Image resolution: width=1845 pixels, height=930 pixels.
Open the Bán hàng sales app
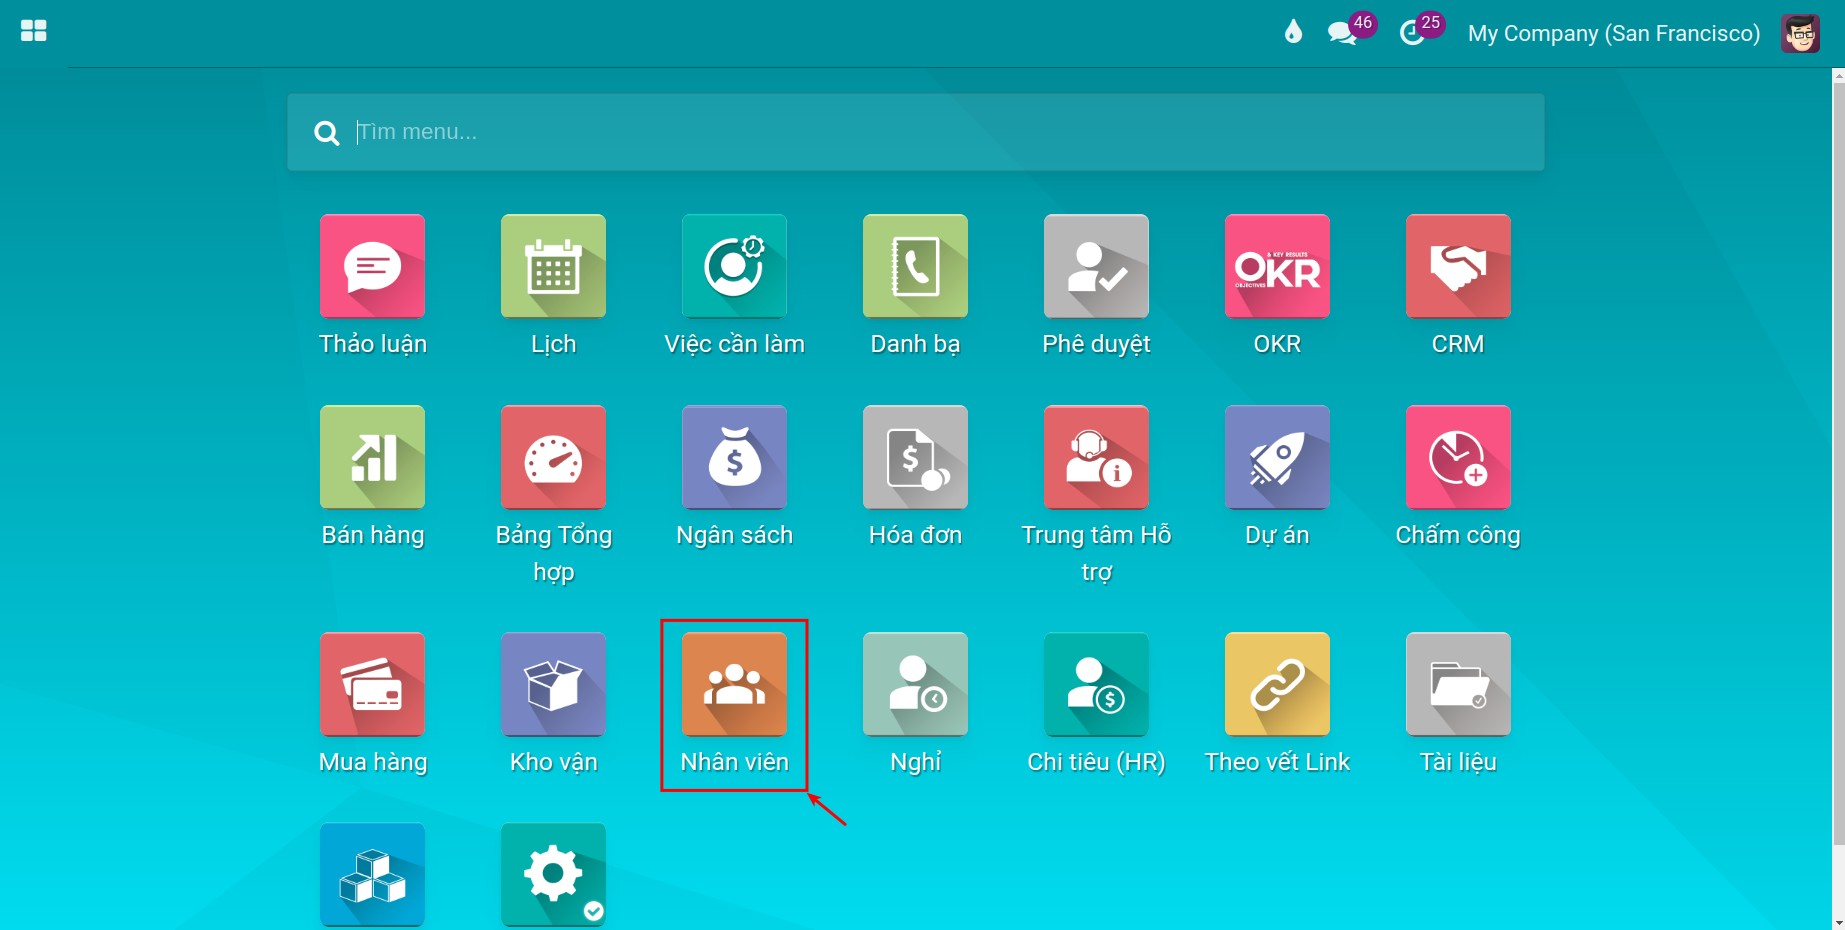click(372, 457)
